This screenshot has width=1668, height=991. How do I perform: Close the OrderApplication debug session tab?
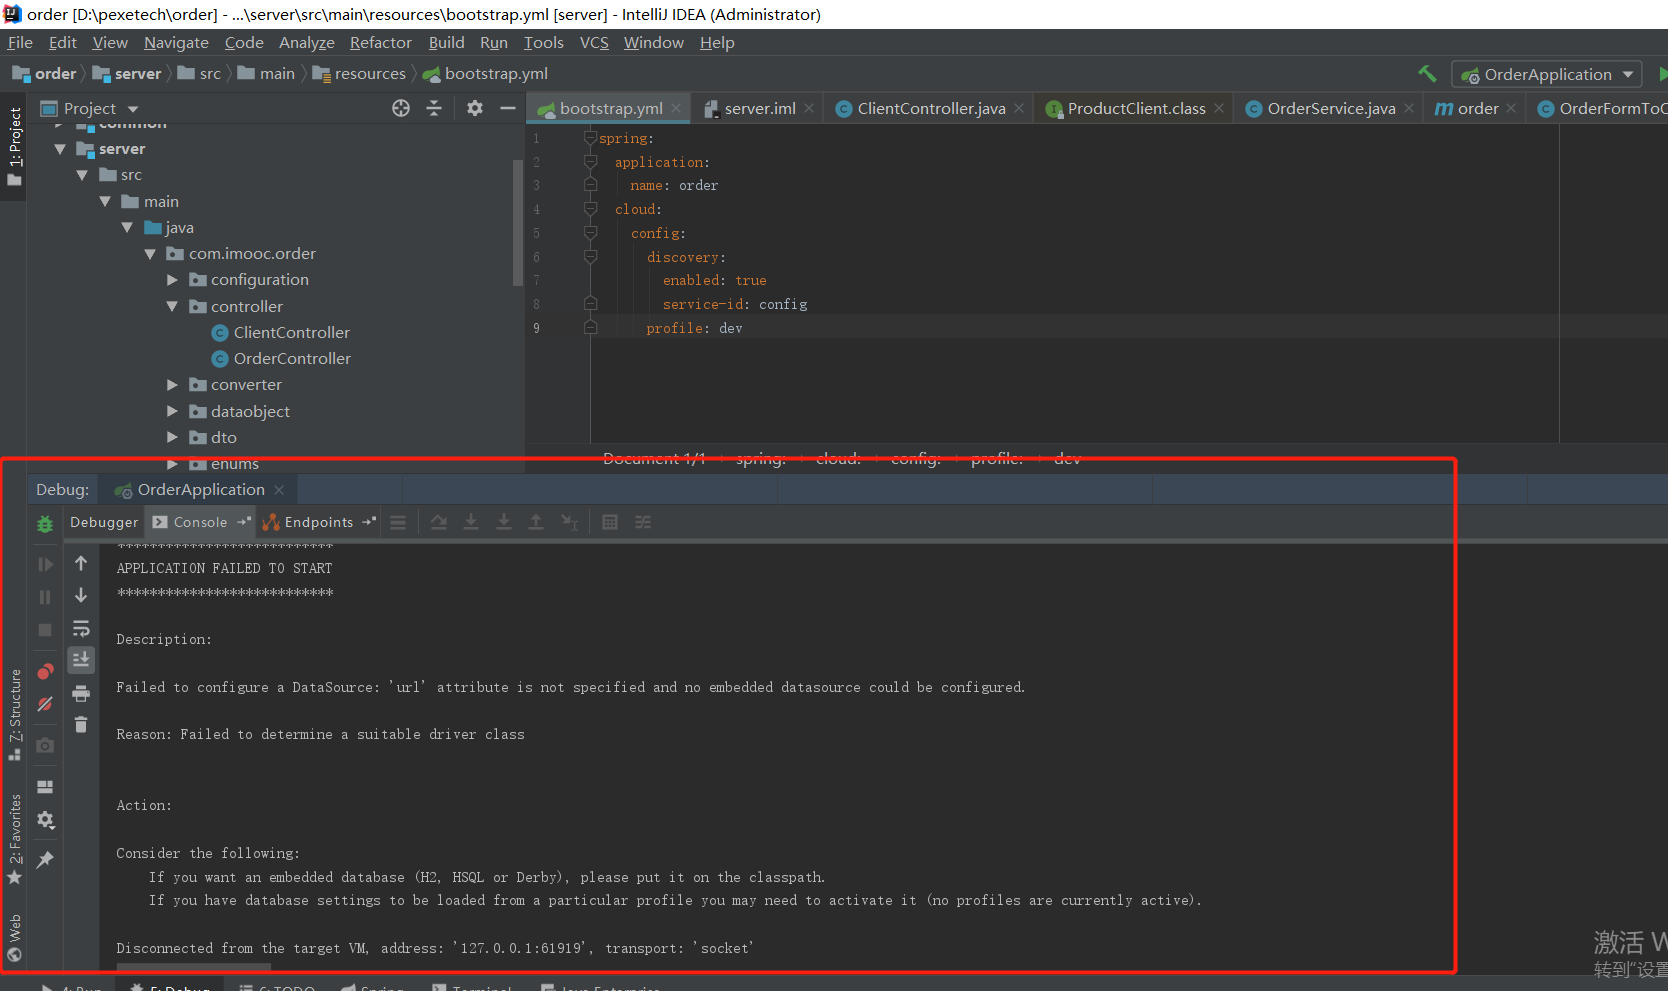coord(279,489)
